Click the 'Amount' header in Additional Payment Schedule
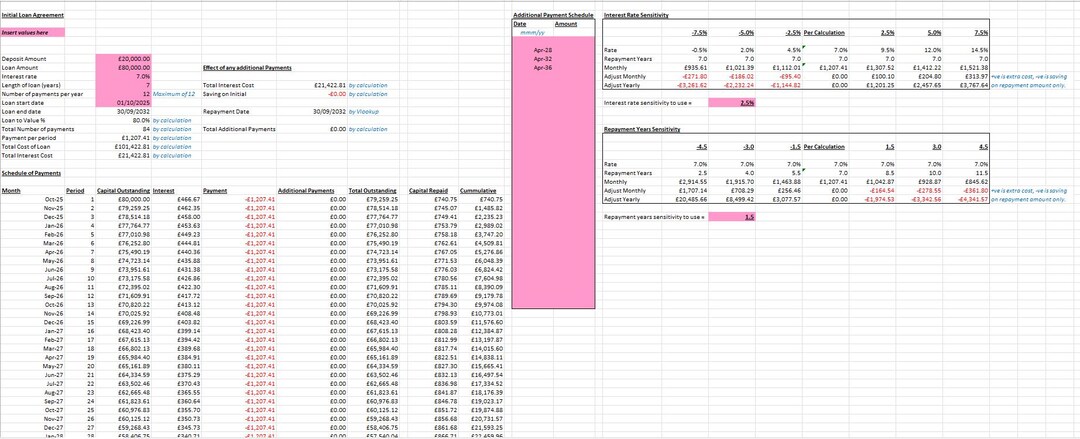This screenshot has height=439, width=1080. coord(566,24)
